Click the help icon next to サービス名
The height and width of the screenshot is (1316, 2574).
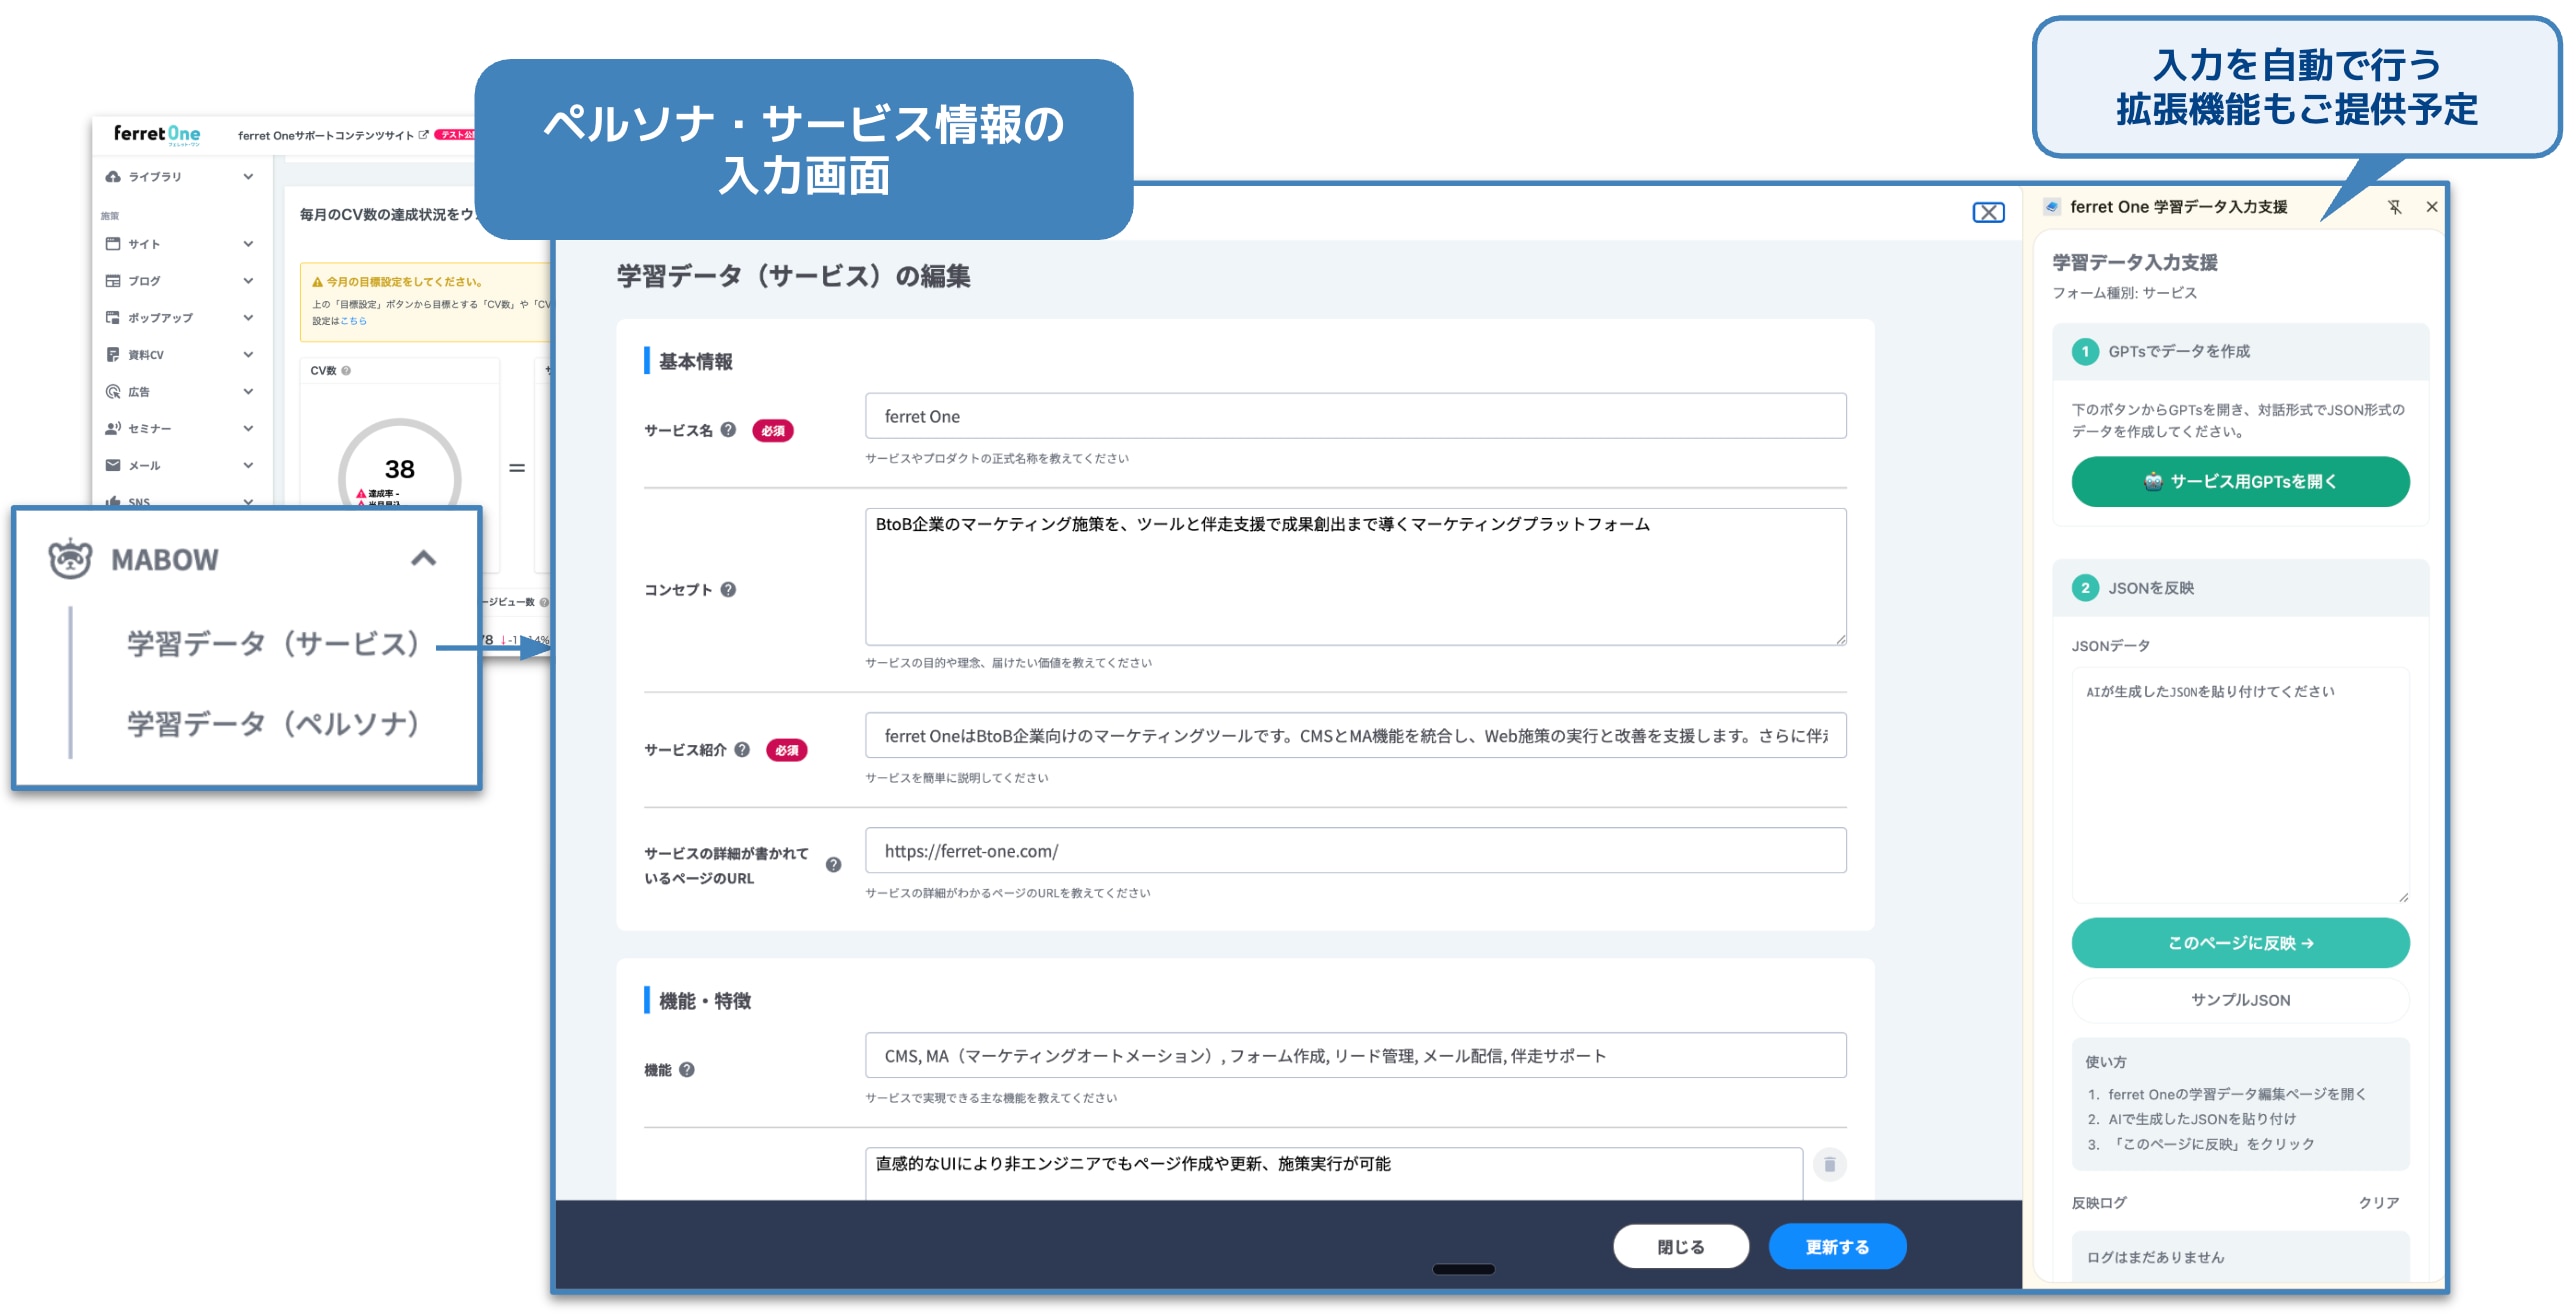(728, 430)
